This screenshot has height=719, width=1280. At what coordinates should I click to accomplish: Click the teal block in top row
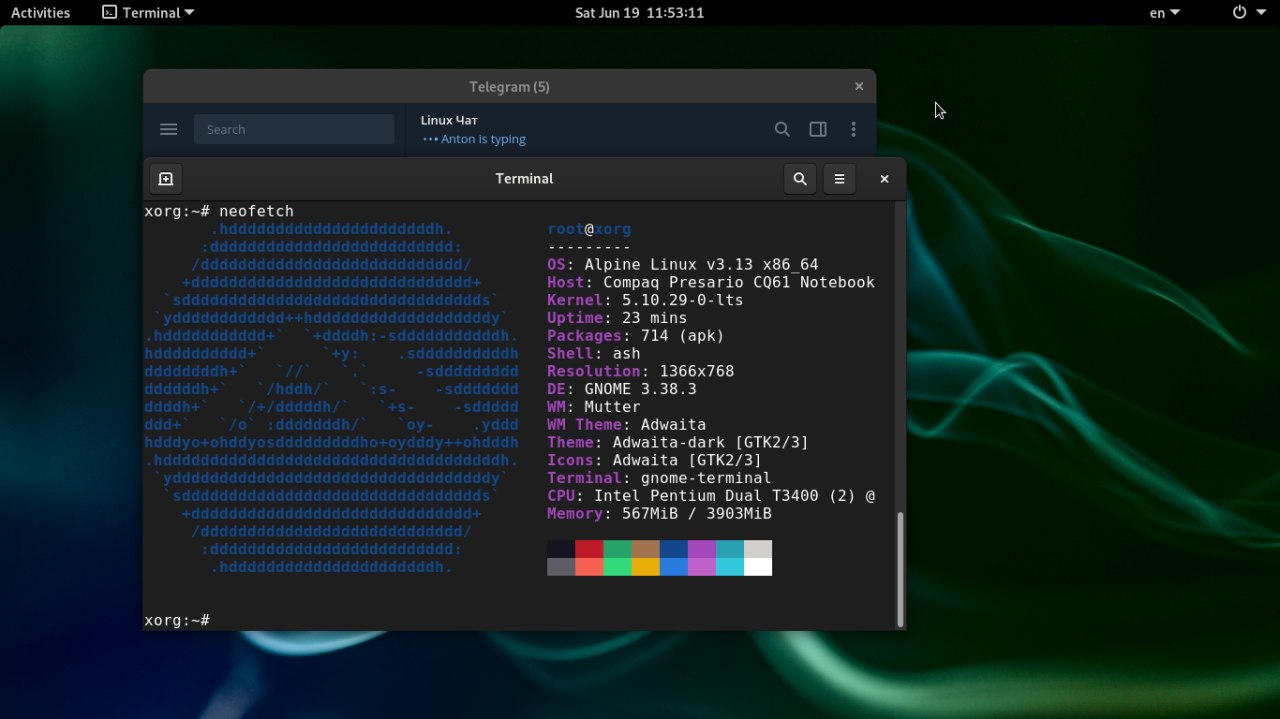pos(729,549)
